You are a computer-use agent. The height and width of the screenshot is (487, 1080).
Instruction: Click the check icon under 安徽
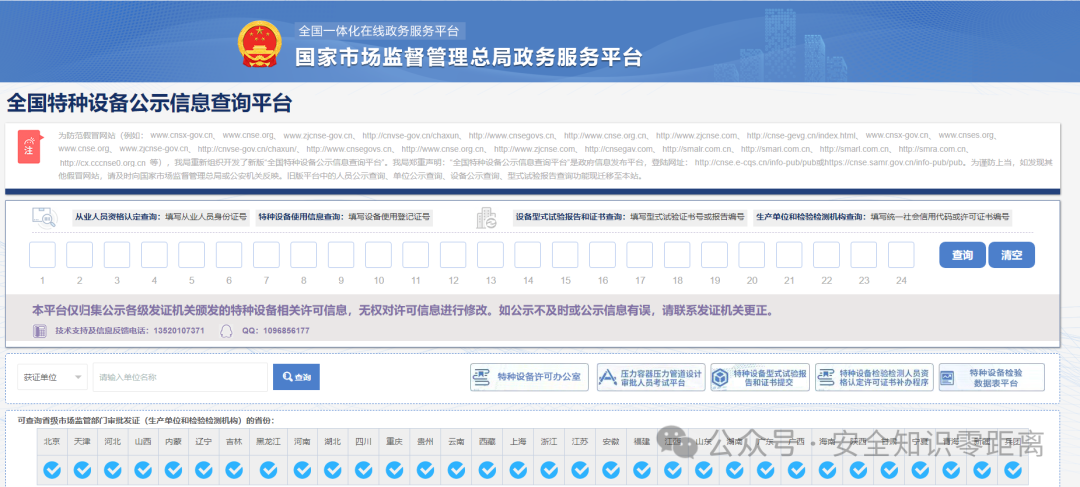(610, 470)
